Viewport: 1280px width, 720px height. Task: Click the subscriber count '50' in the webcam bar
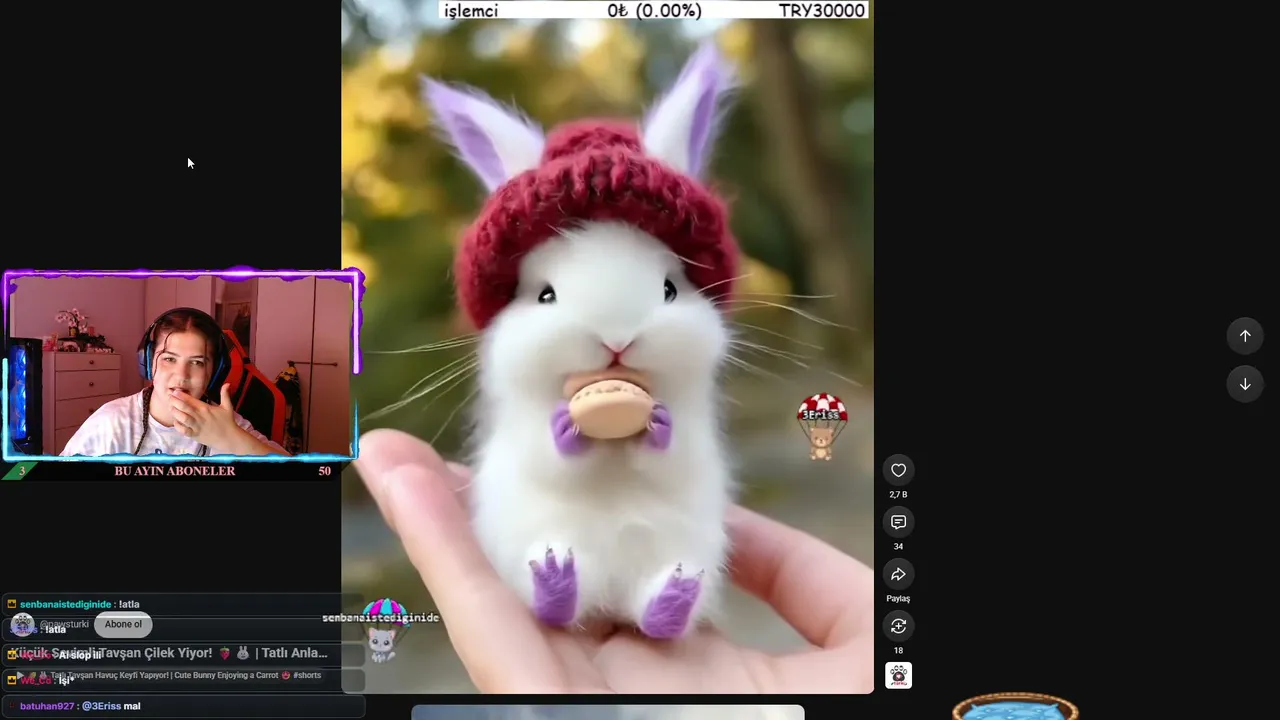[x=324, y=471]
